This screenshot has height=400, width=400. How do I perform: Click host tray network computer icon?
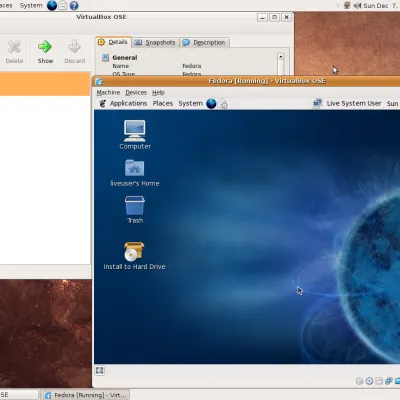pos(347,5)
